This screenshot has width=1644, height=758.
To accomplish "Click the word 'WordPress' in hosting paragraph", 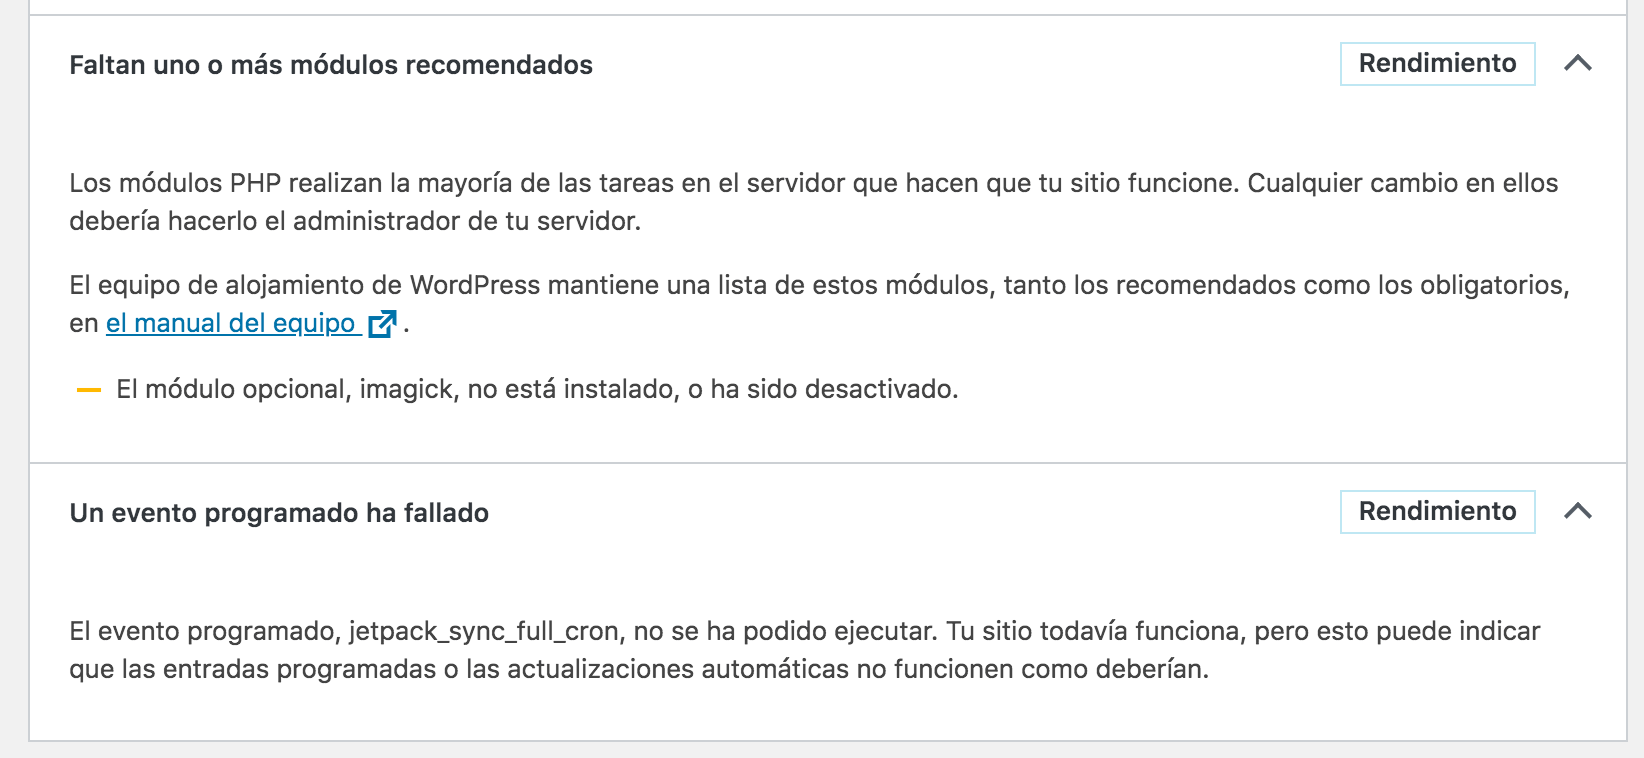I will pos(475,285).
